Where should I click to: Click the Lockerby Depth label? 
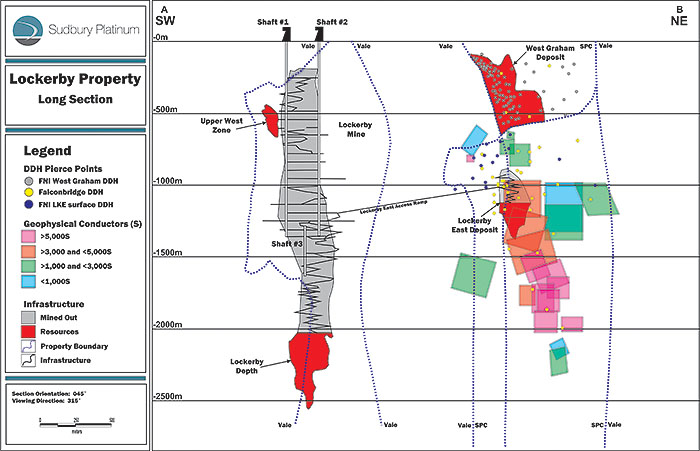click(247, 366)
